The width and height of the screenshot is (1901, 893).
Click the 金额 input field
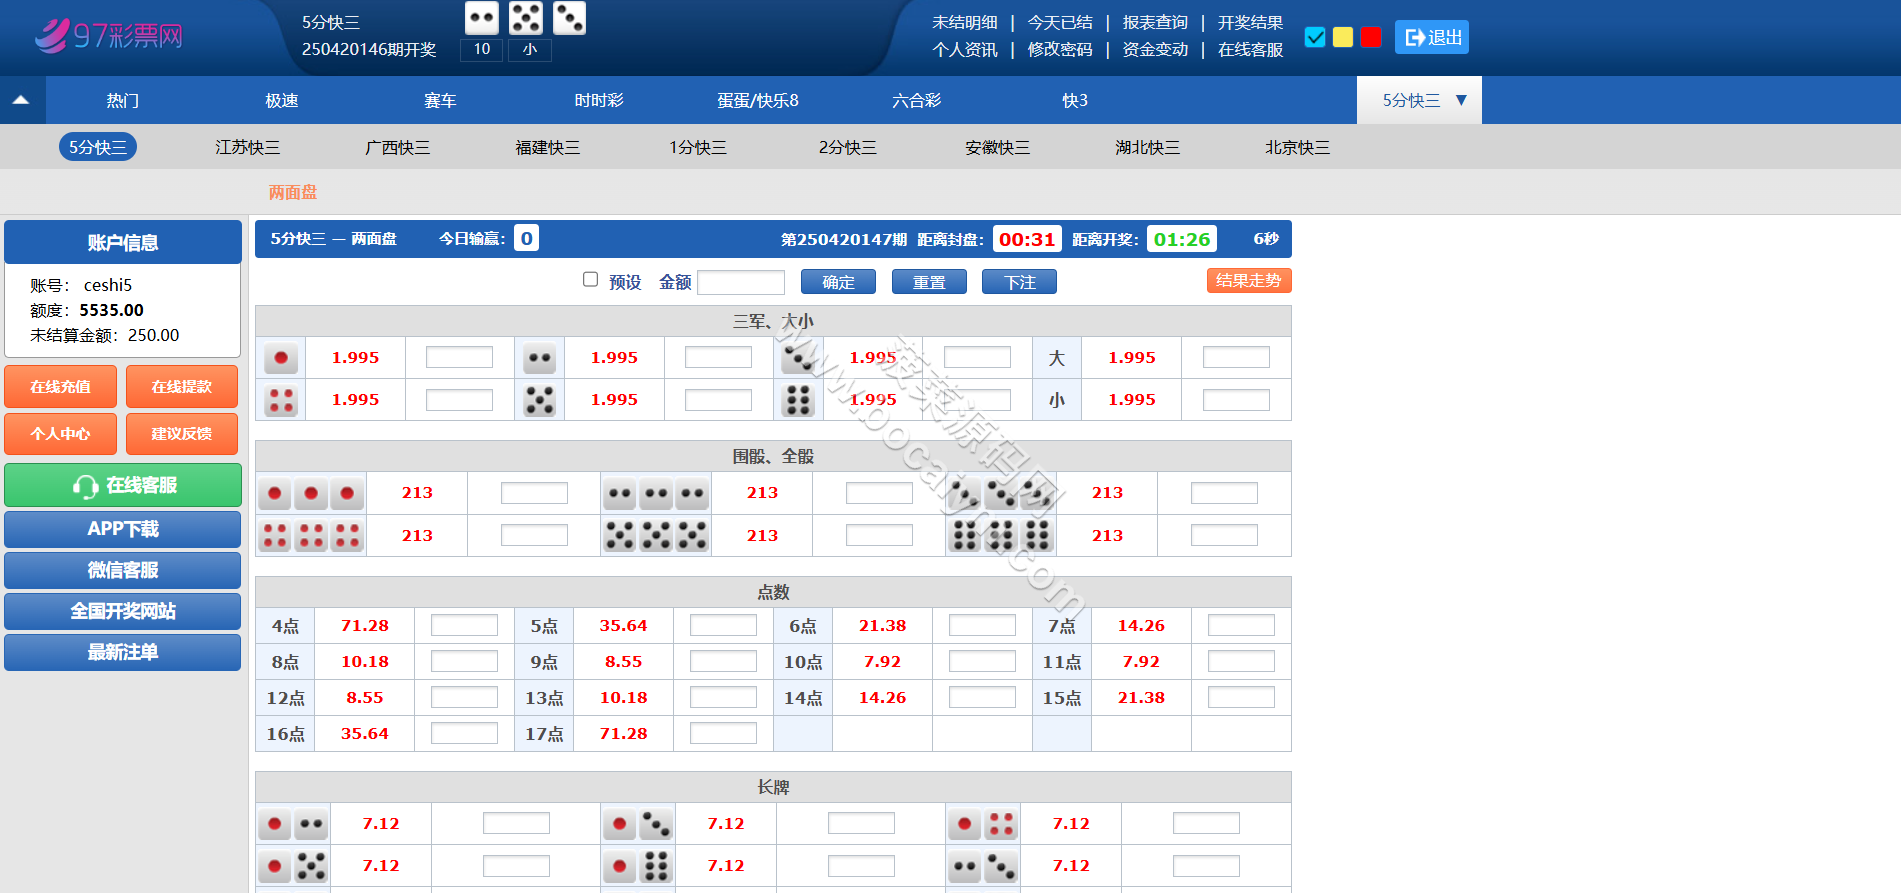(x=741, y=282)
